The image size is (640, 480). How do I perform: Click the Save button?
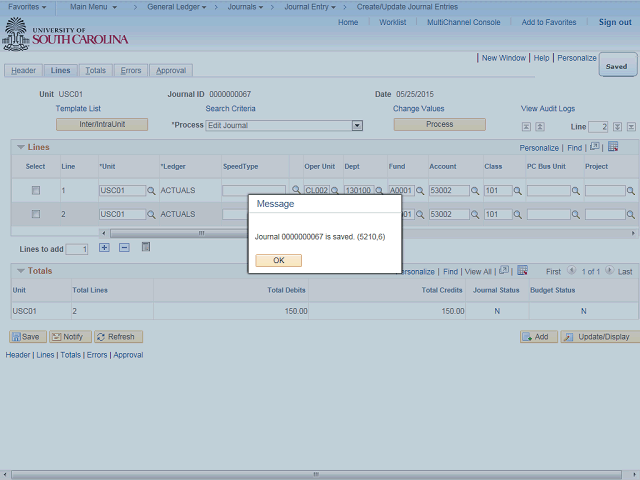28,337
